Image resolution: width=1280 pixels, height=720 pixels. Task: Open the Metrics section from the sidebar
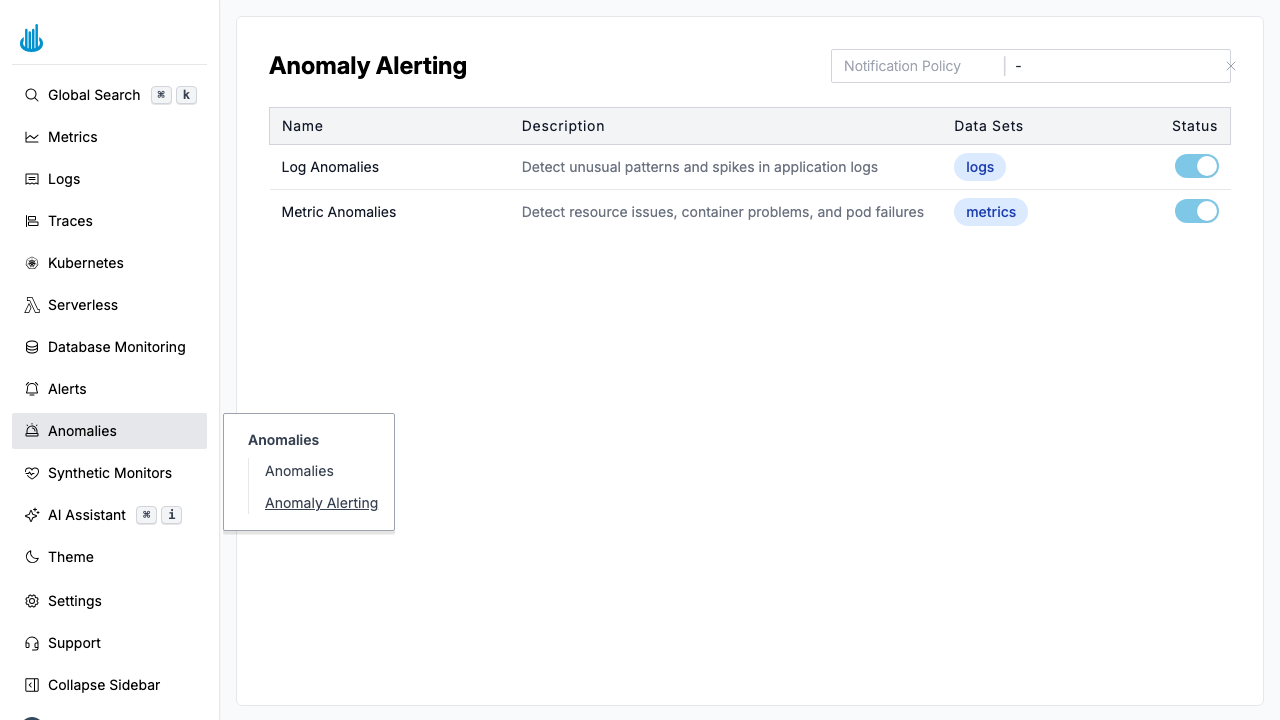[72, 137]
